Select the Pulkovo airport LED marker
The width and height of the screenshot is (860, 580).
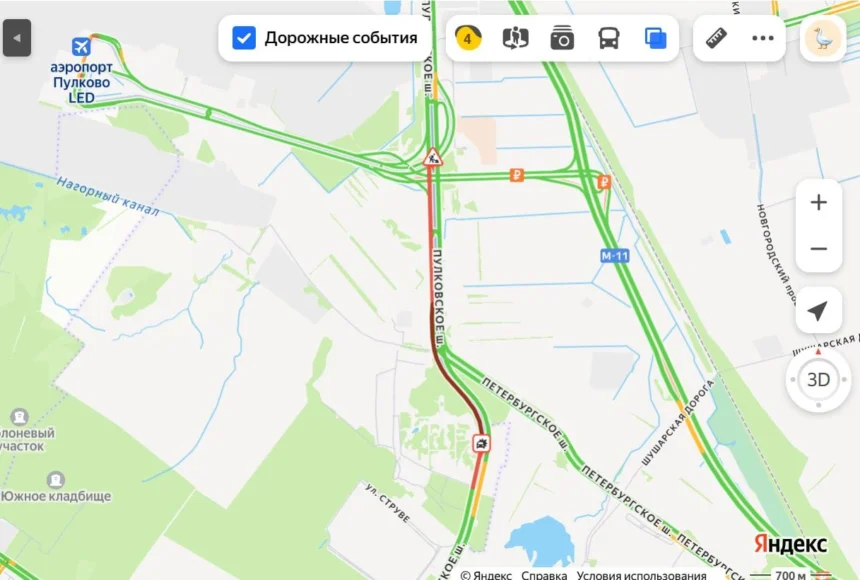tap(81, 47)
